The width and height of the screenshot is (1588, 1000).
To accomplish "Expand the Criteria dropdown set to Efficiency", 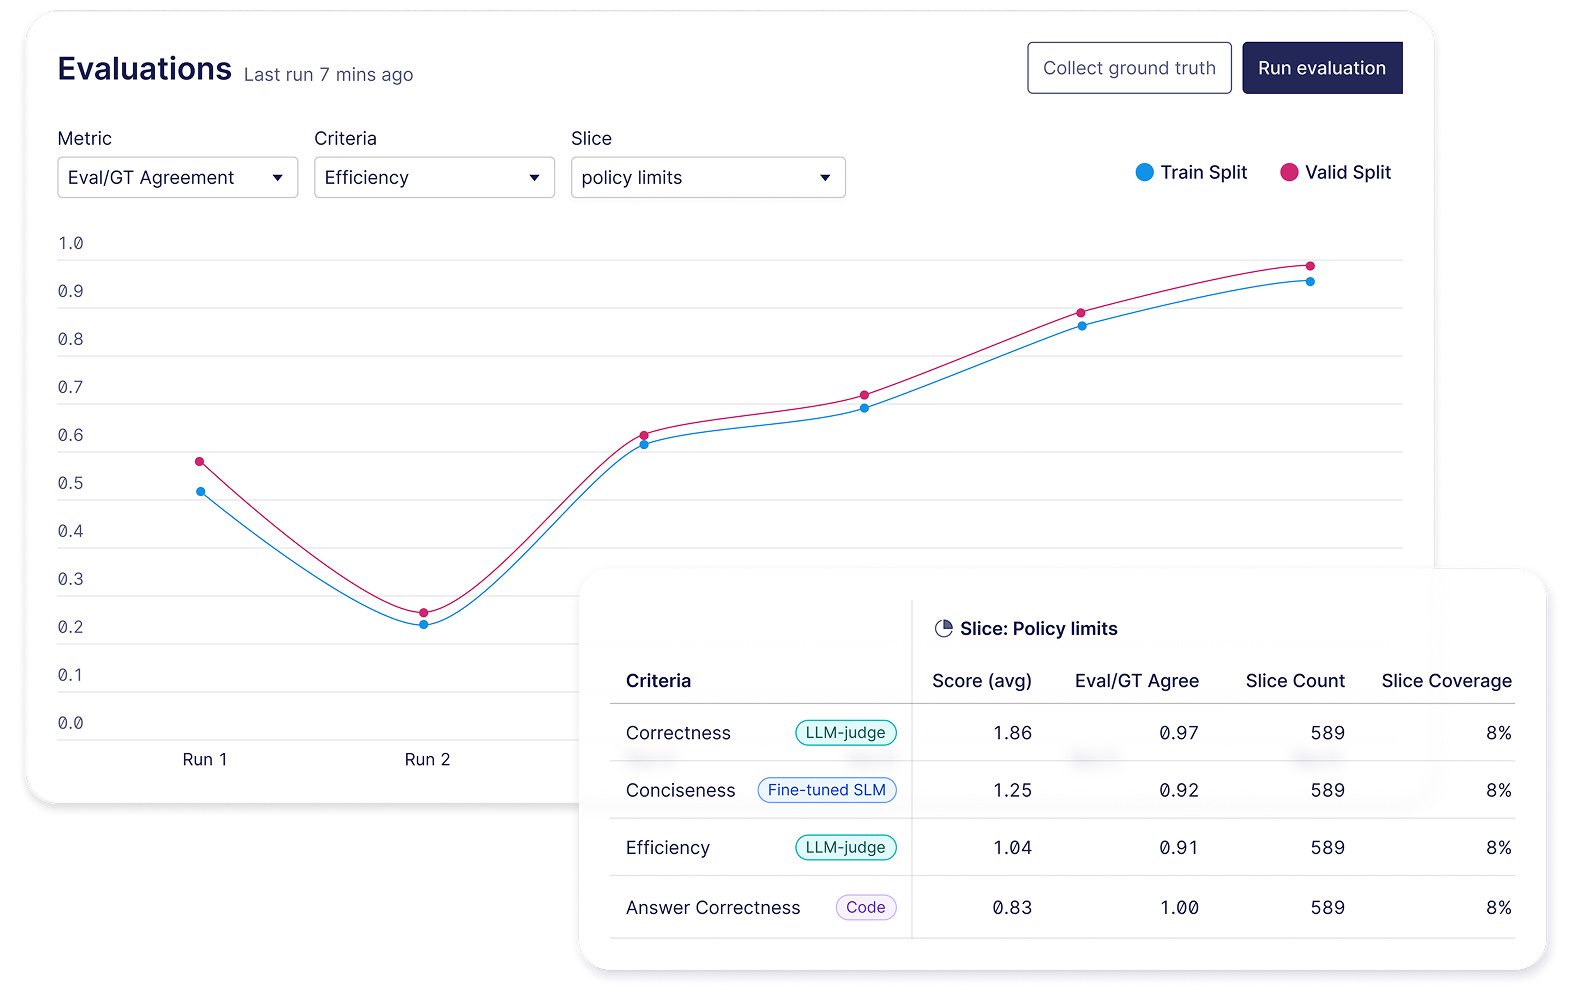I will tap(434, 178).
